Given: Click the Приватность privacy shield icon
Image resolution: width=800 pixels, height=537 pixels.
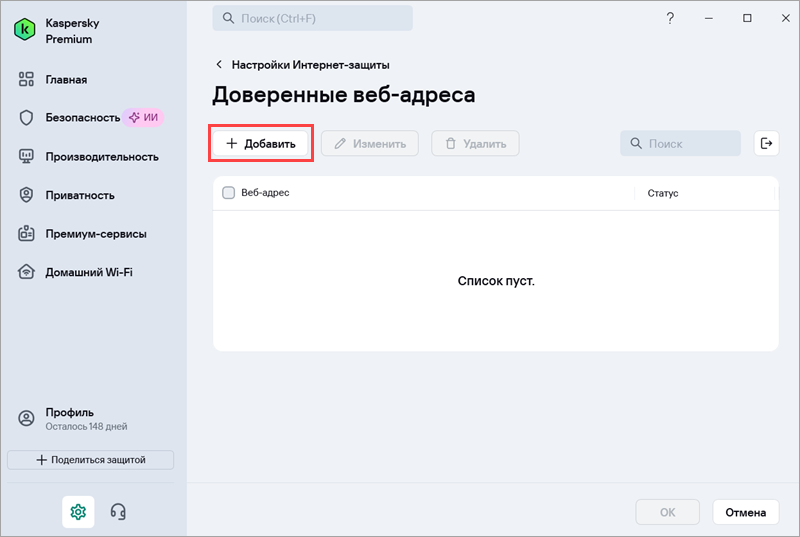Looking at the screenshot, I should point(26,195).
